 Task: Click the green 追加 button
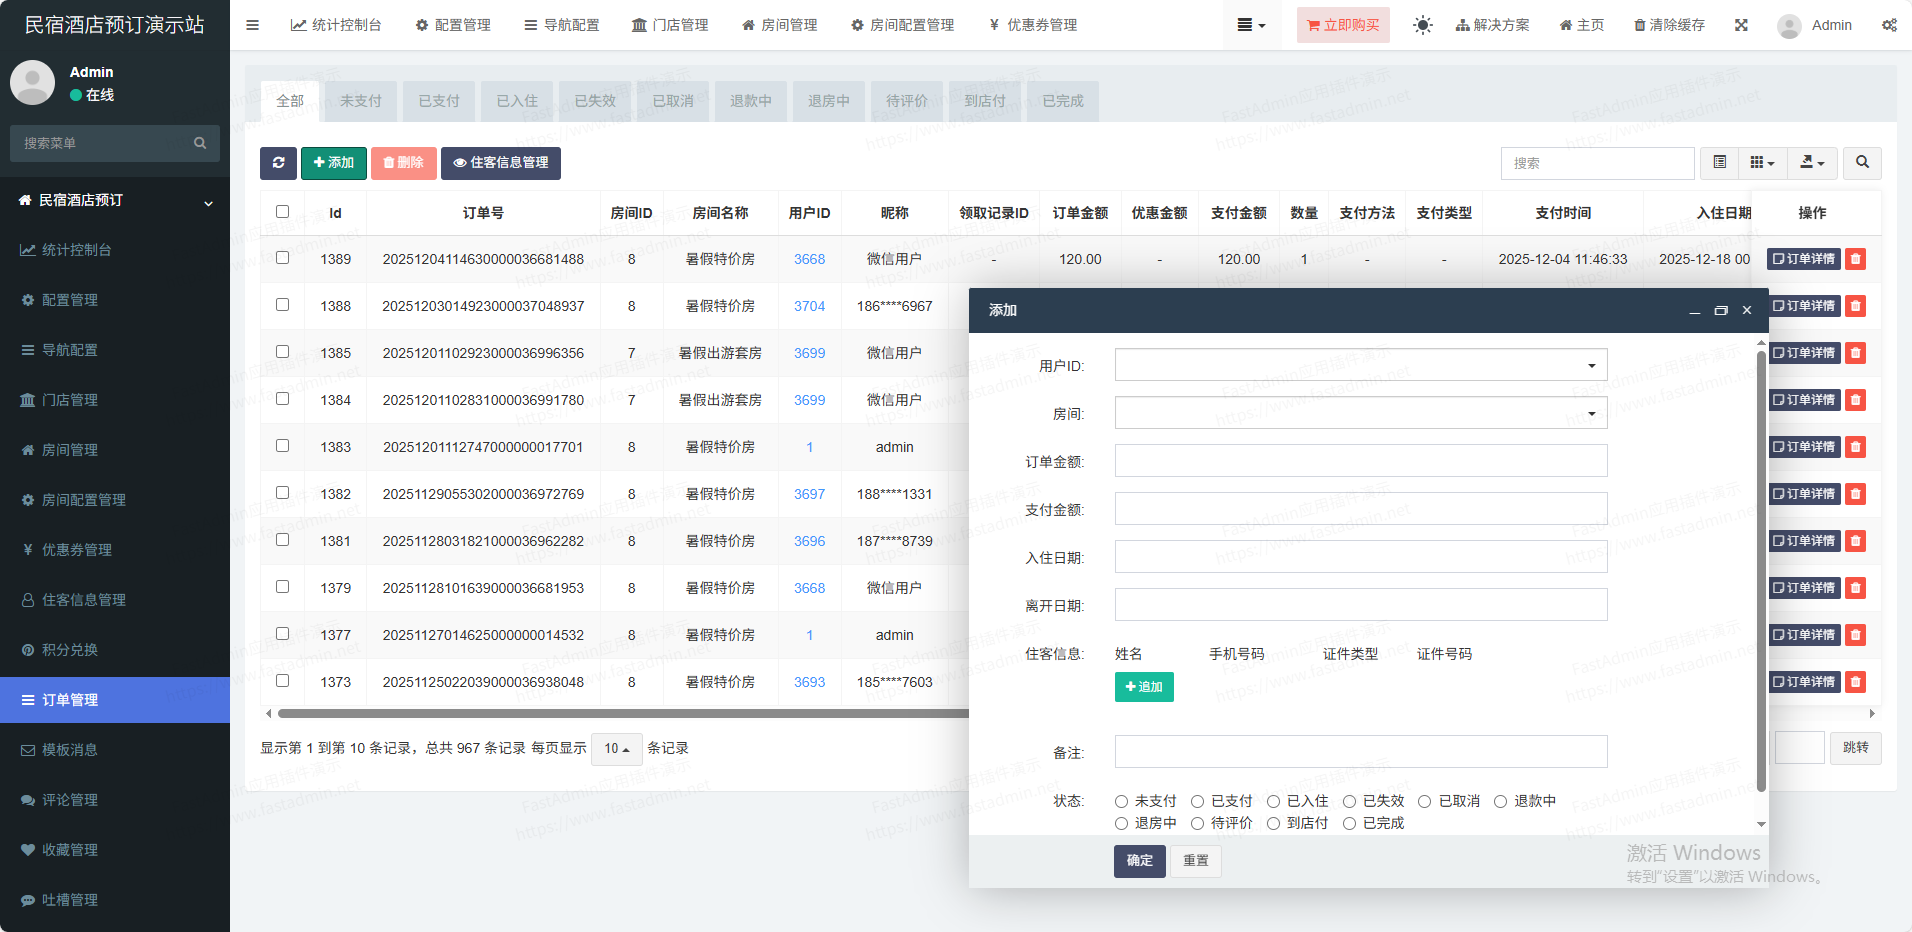1143,687
